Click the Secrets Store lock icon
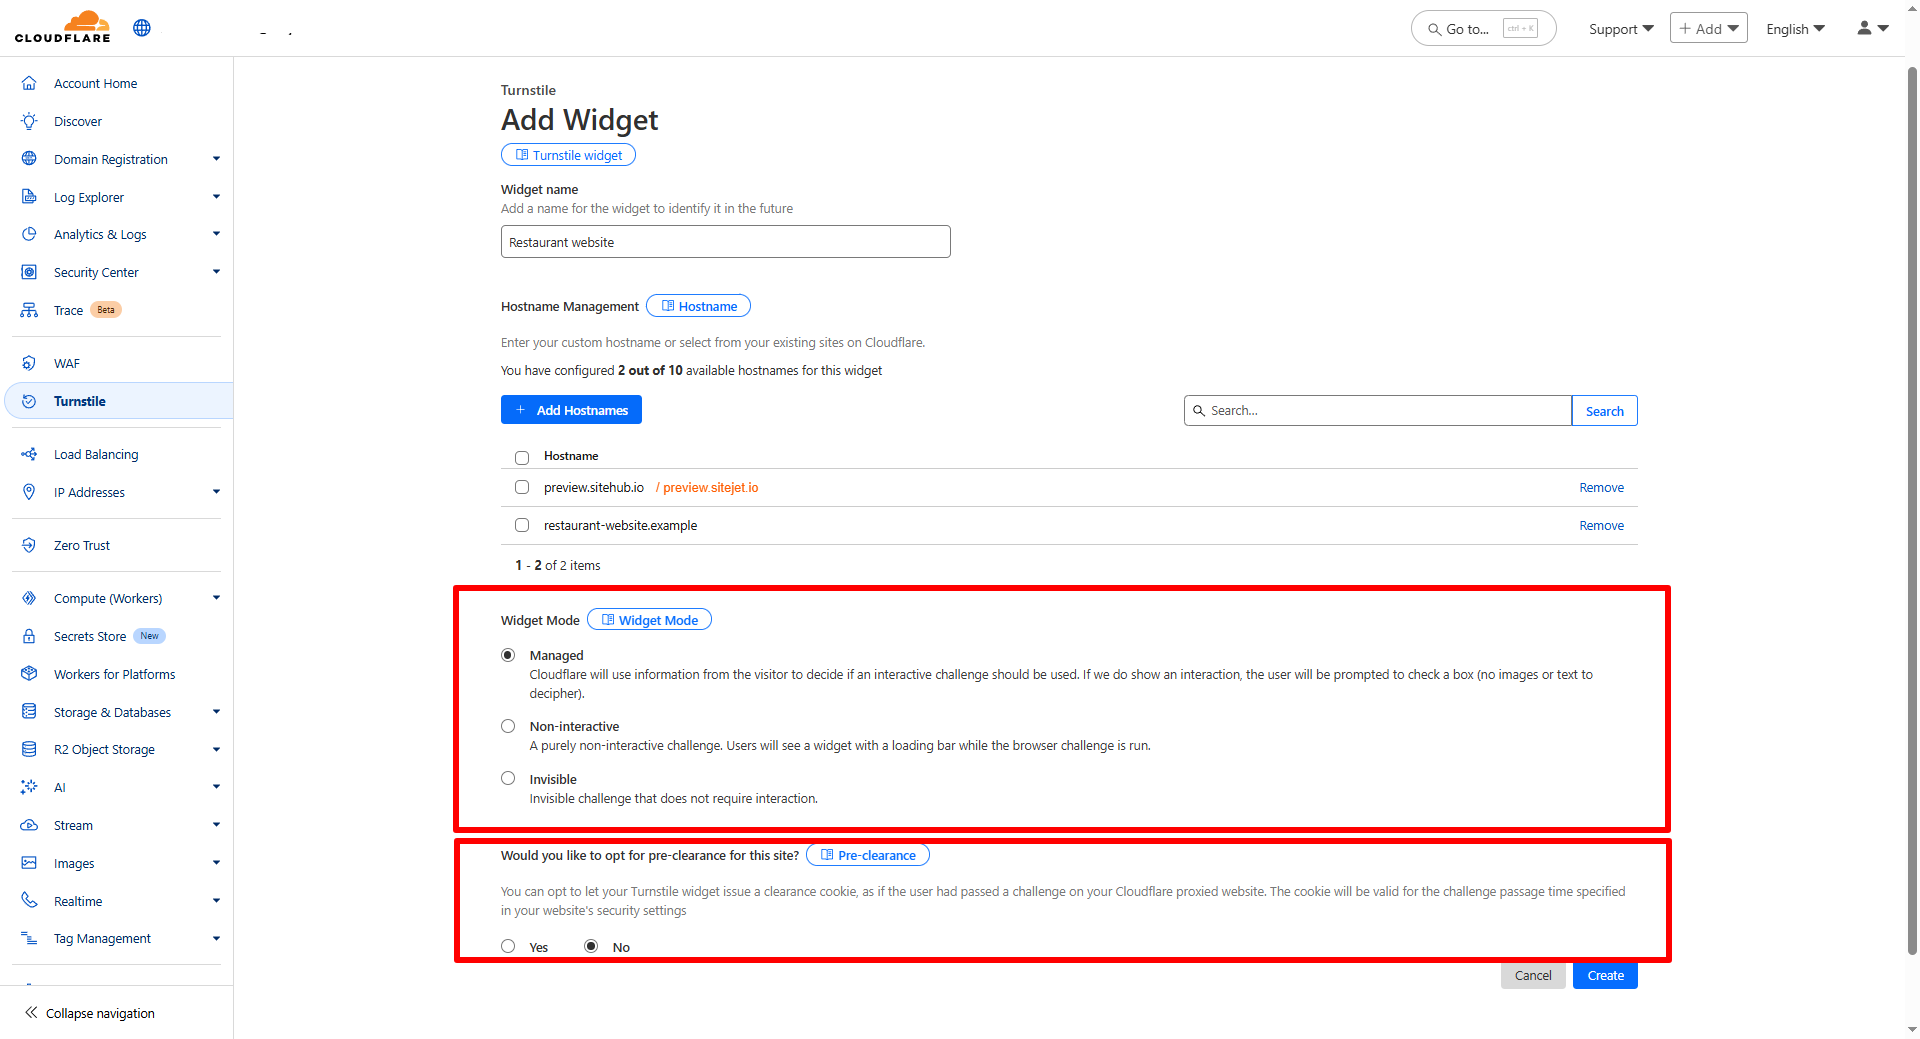 tap(29, 636)
